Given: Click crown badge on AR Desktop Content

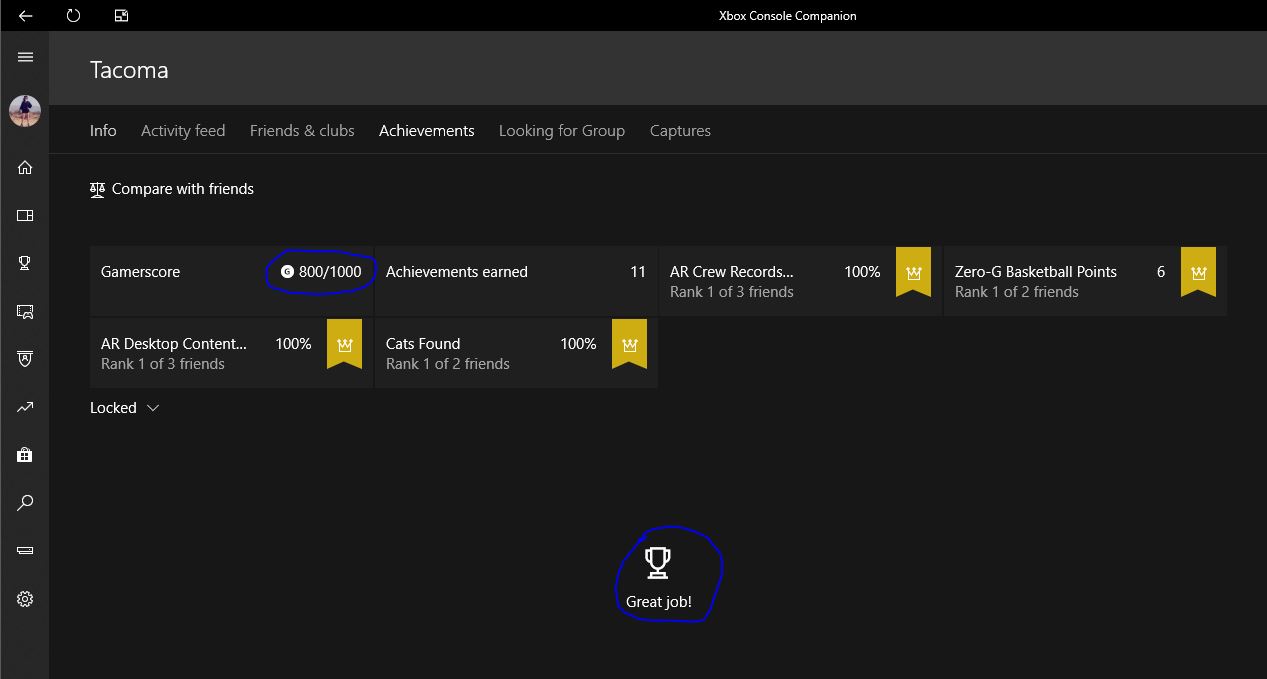Looking at the screenshot, I should pos(344,344).
